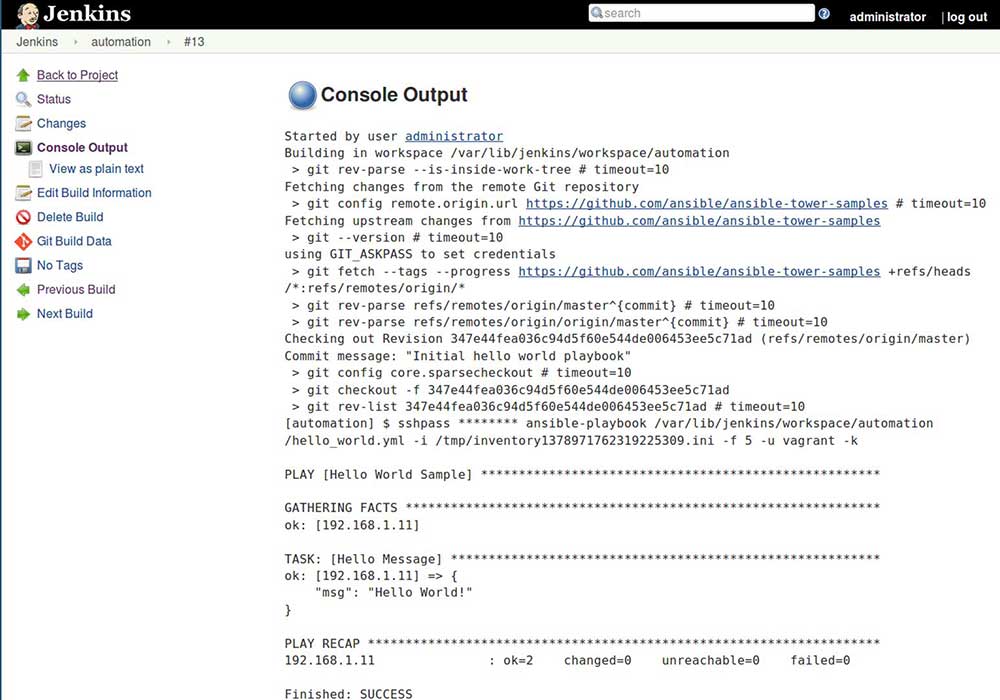Click the Status magnifier icon
Image resolution: width=1000 pixels, height=700 pixels.
pyautogui.click(x=24, y=99)
